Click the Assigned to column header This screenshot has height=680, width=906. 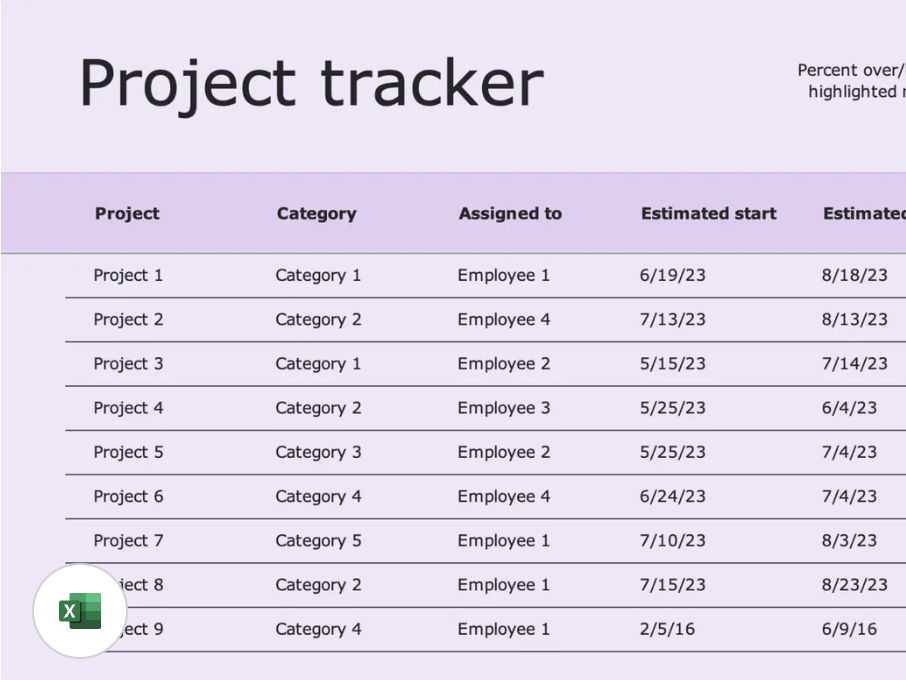pos(510,213)
